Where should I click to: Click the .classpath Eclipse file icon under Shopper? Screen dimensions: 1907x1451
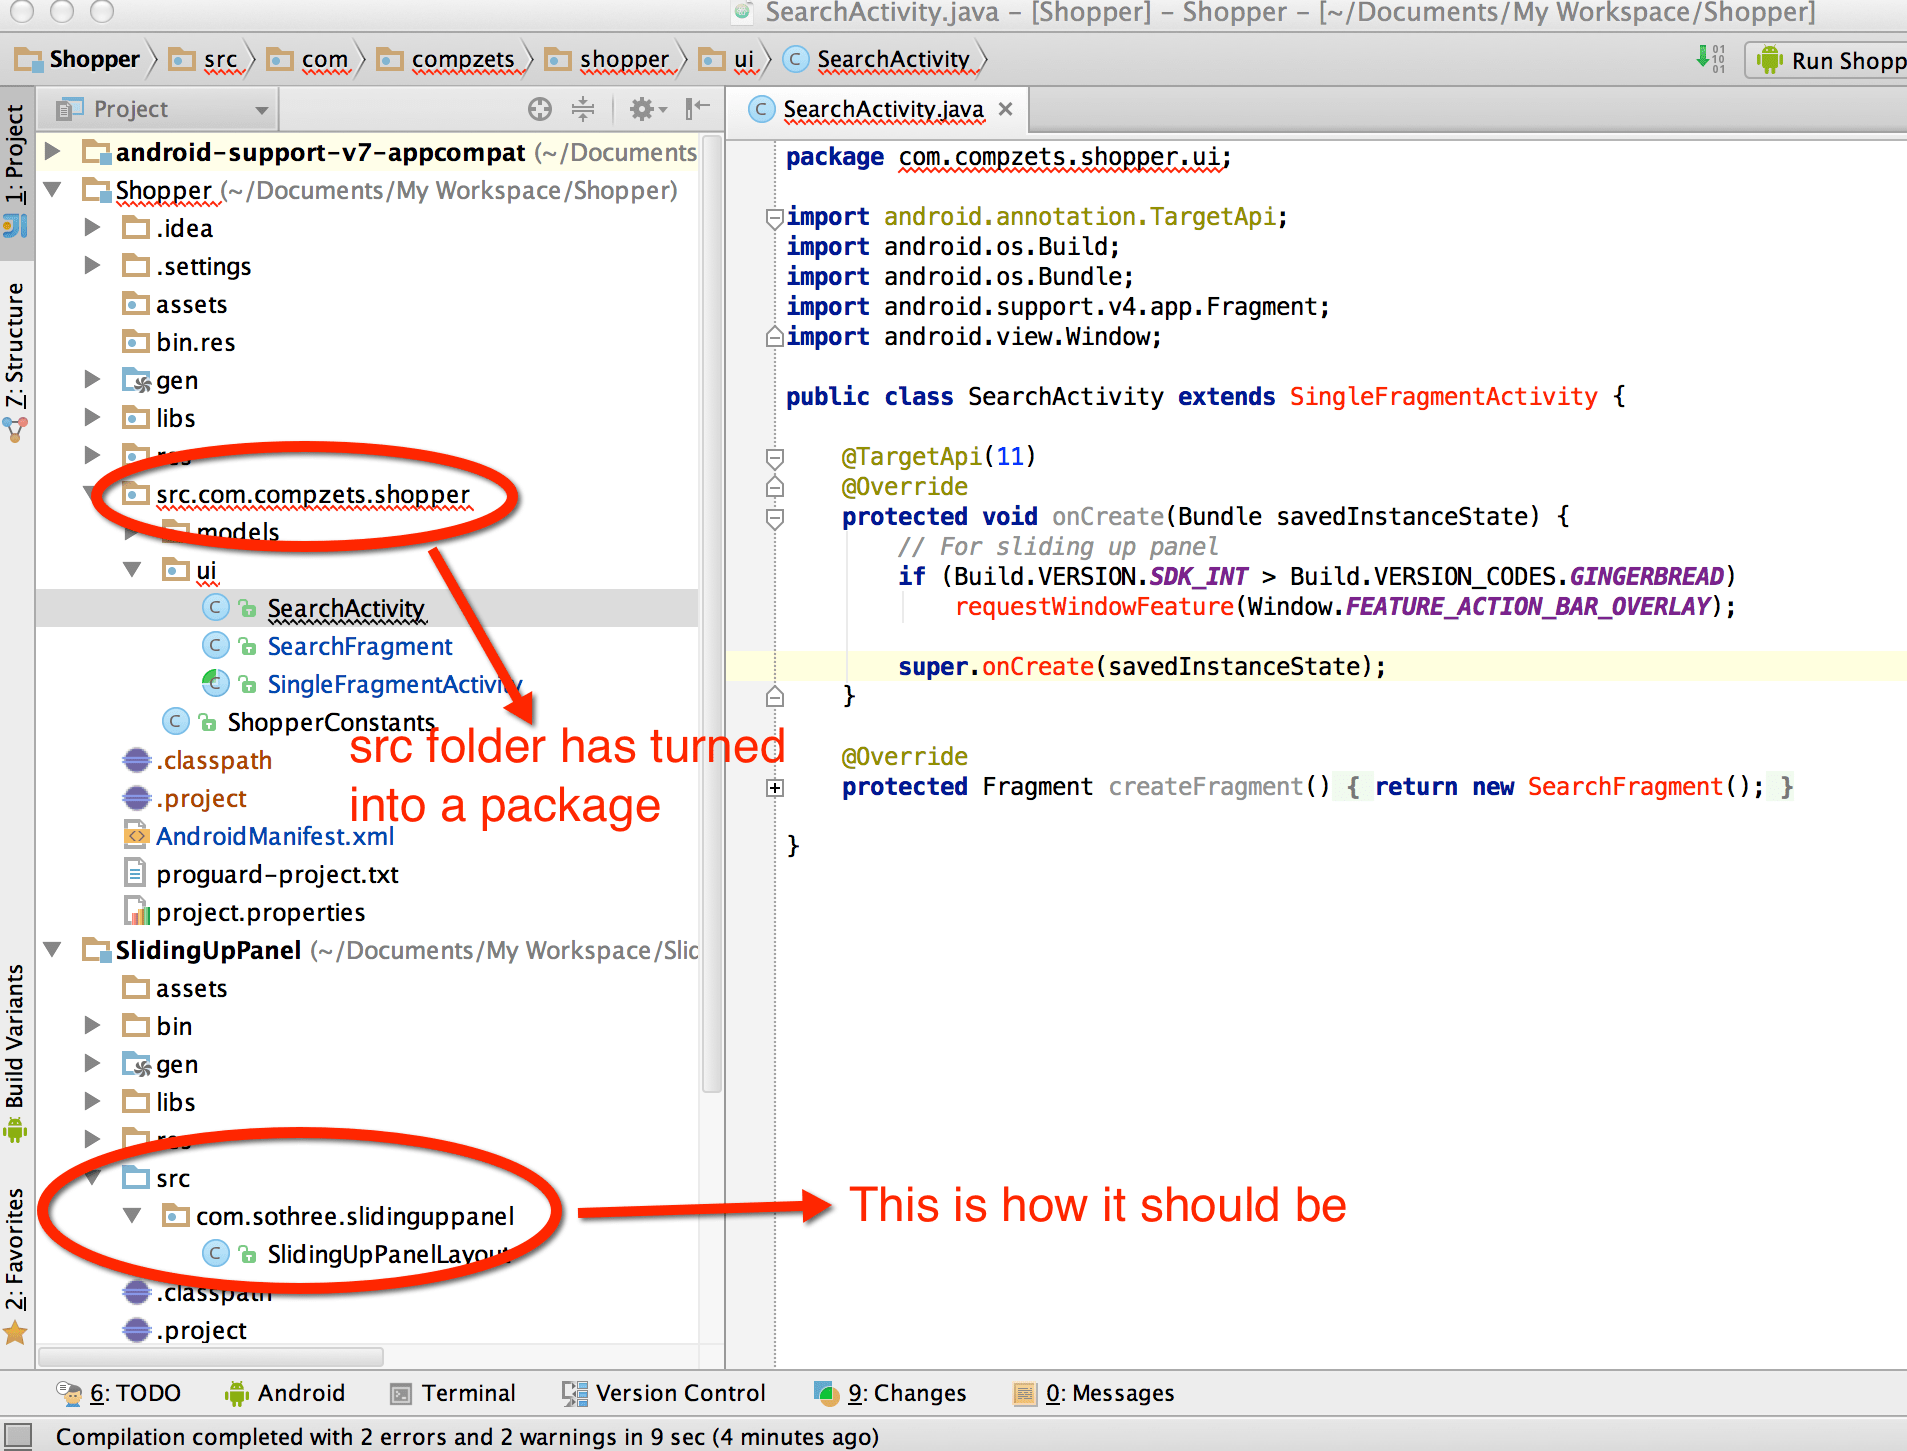coord(136,760)
